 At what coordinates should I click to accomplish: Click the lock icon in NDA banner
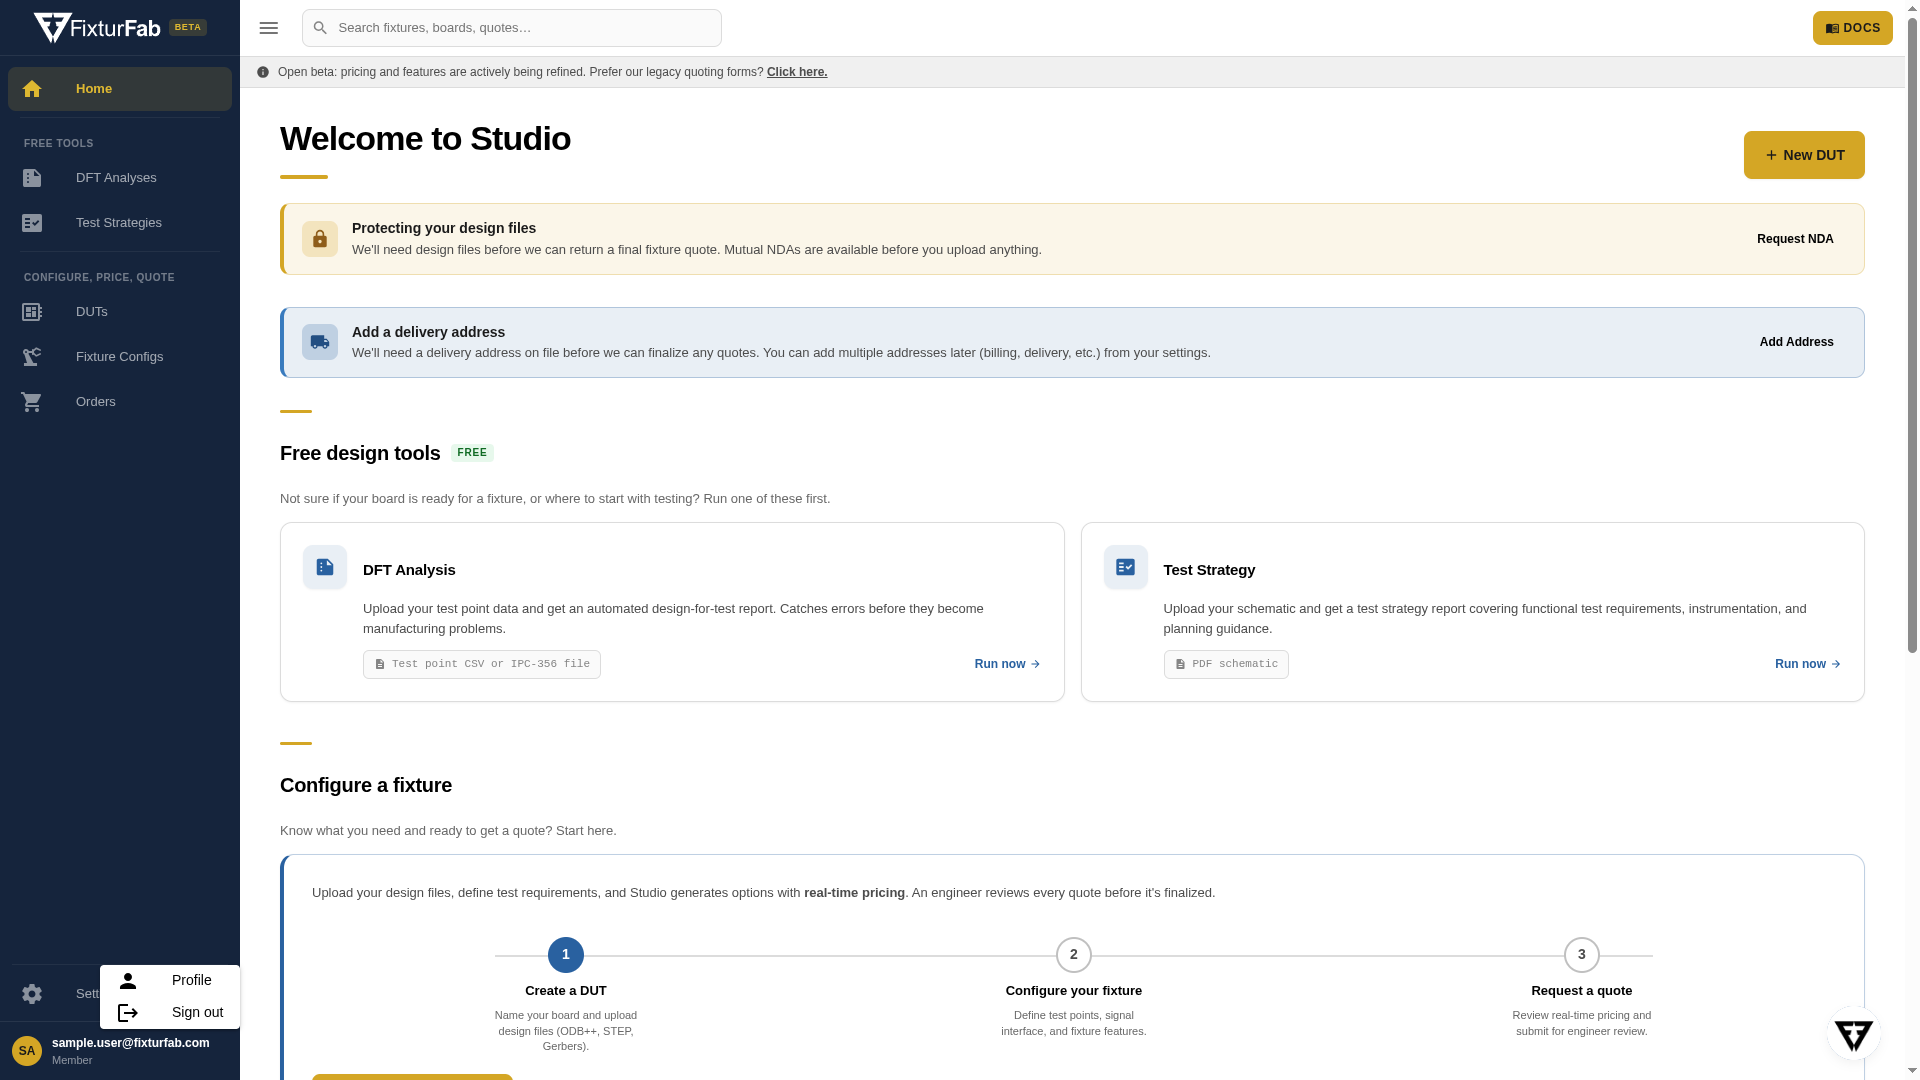point(320,239)
